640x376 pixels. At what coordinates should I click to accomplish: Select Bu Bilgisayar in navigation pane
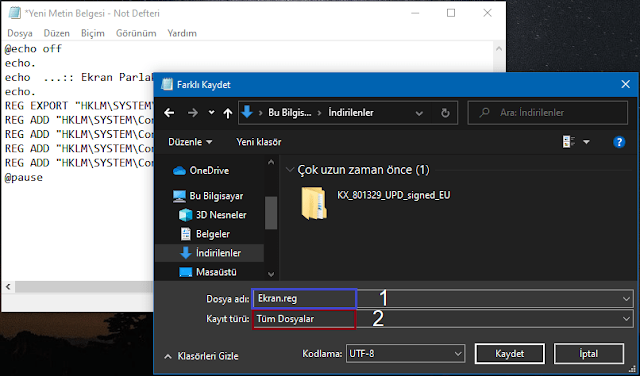pos(216,196)
